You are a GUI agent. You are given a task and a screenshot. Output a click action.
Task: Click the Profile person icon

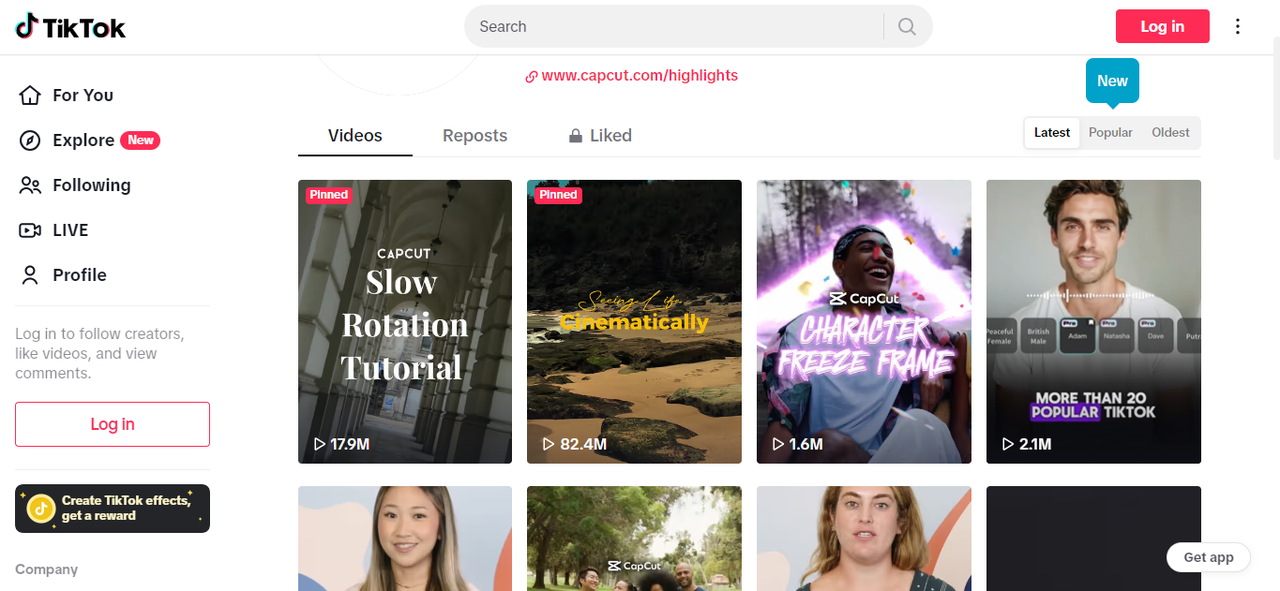30,275
